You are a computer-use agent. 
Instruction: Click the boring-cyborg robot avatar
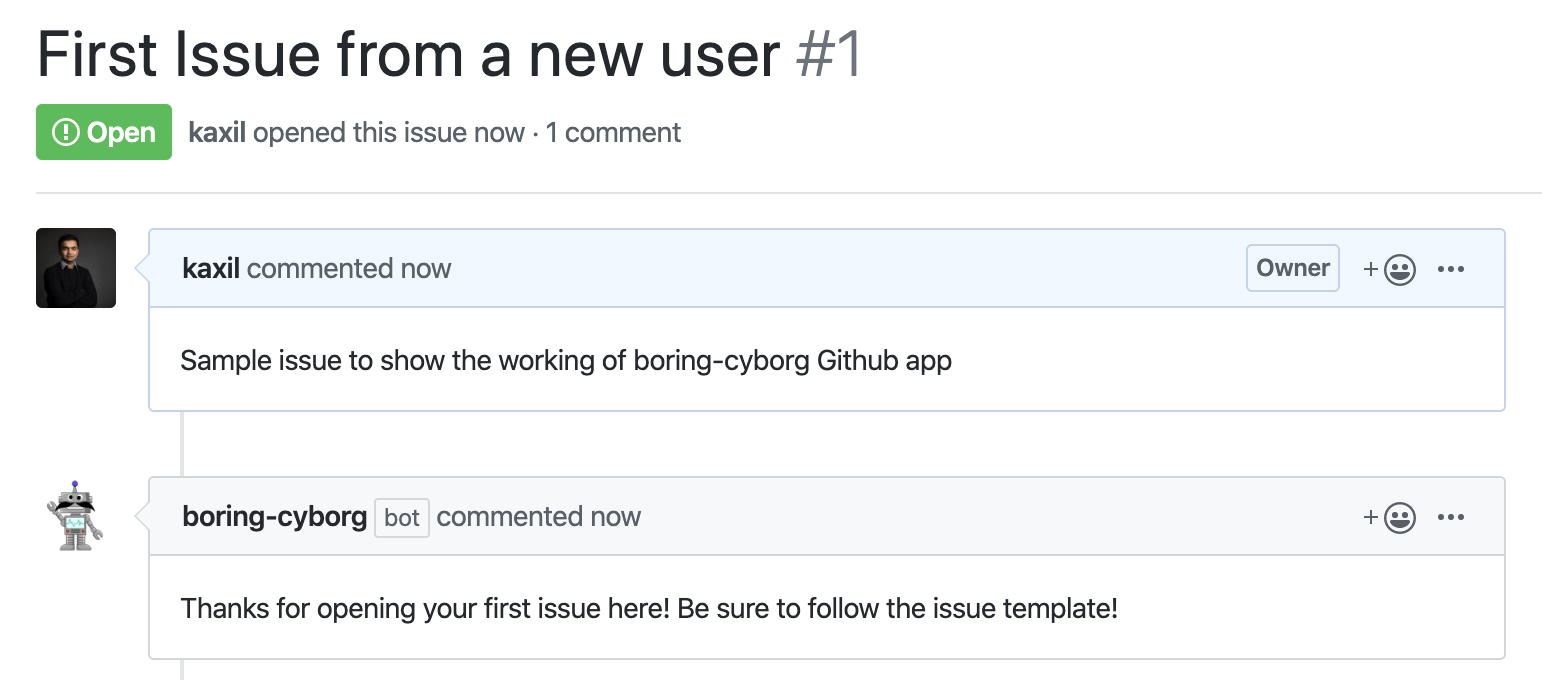(x=75, y=516)
